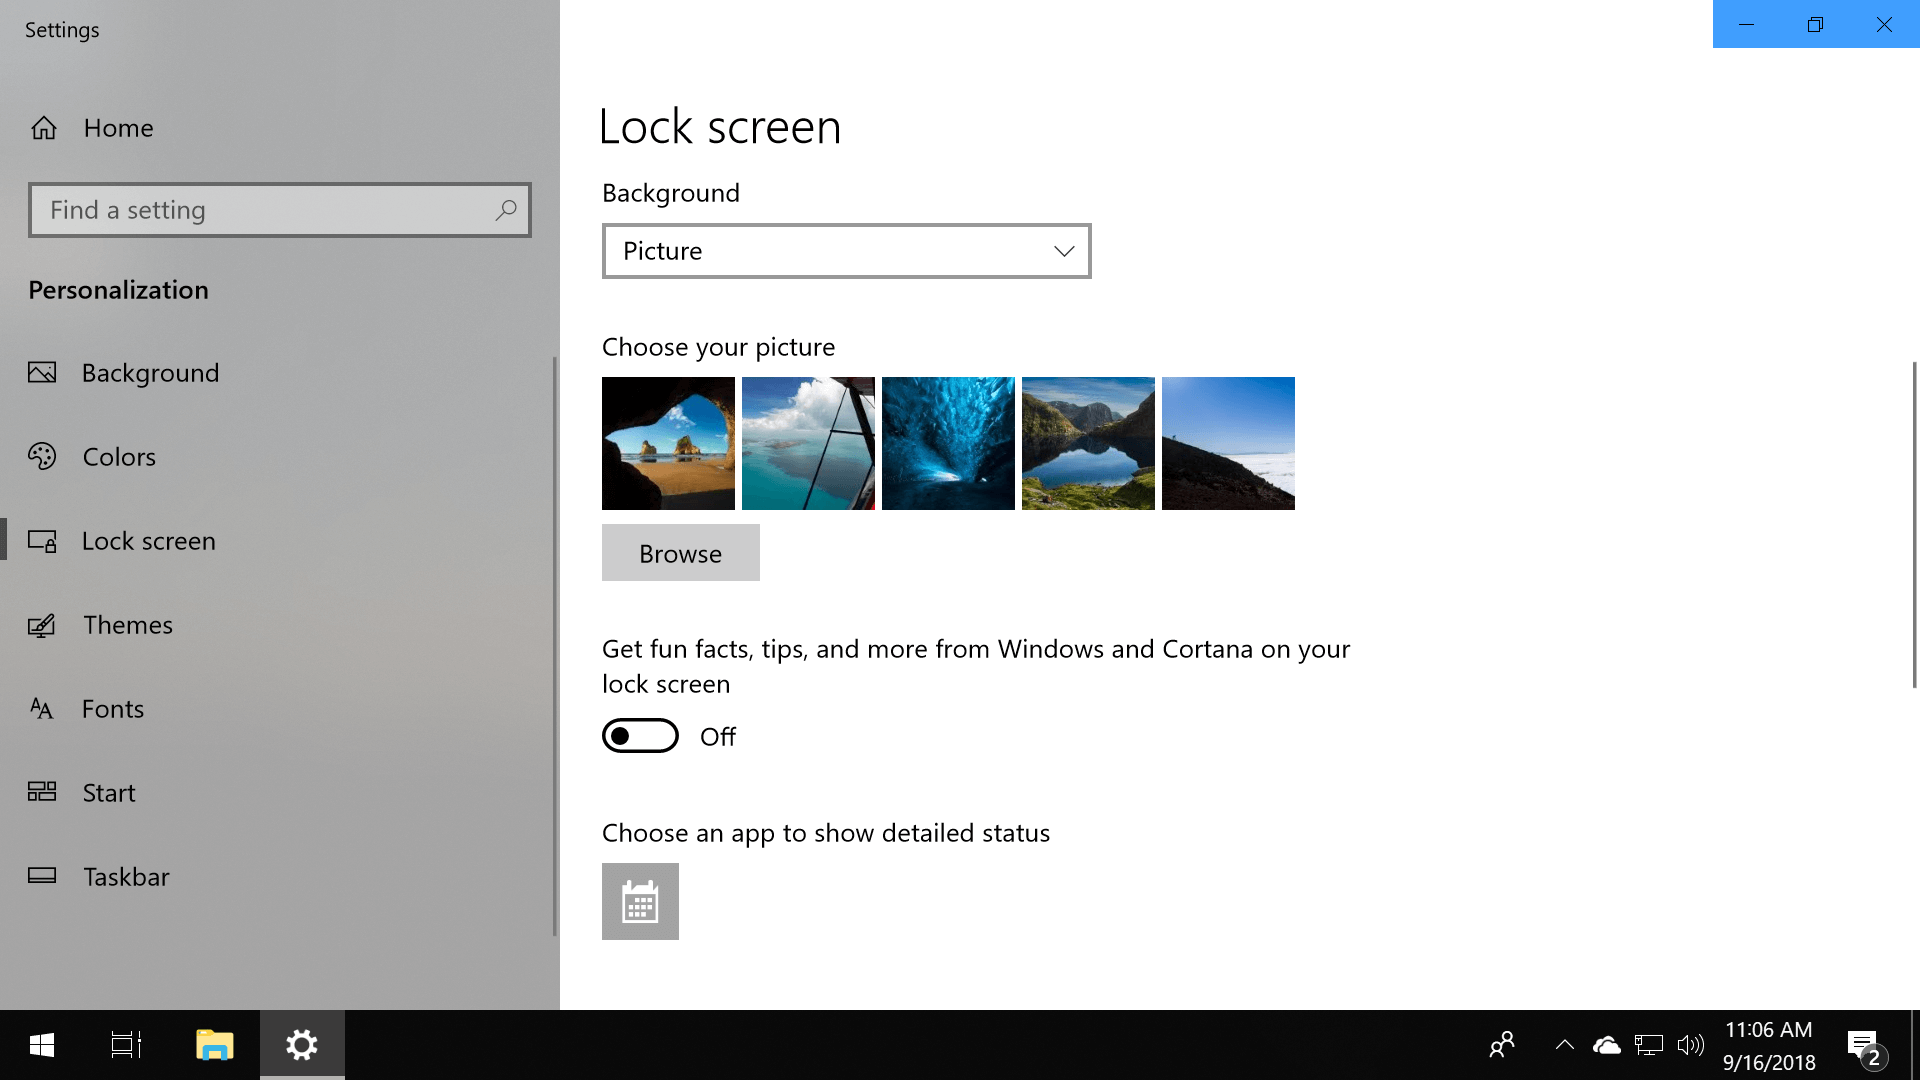1920x1080 pixels.
Task: Click the Themes personalization icon
Action: click(42, 624)
